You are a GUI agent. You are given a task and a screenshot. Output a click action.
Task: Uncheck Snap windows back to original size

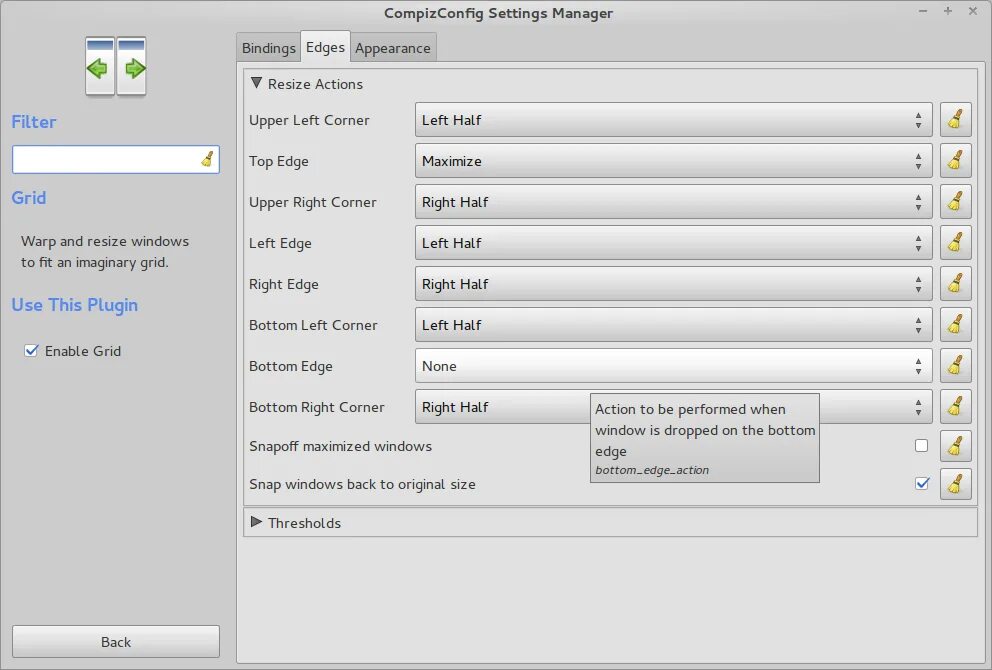(922, 484)
